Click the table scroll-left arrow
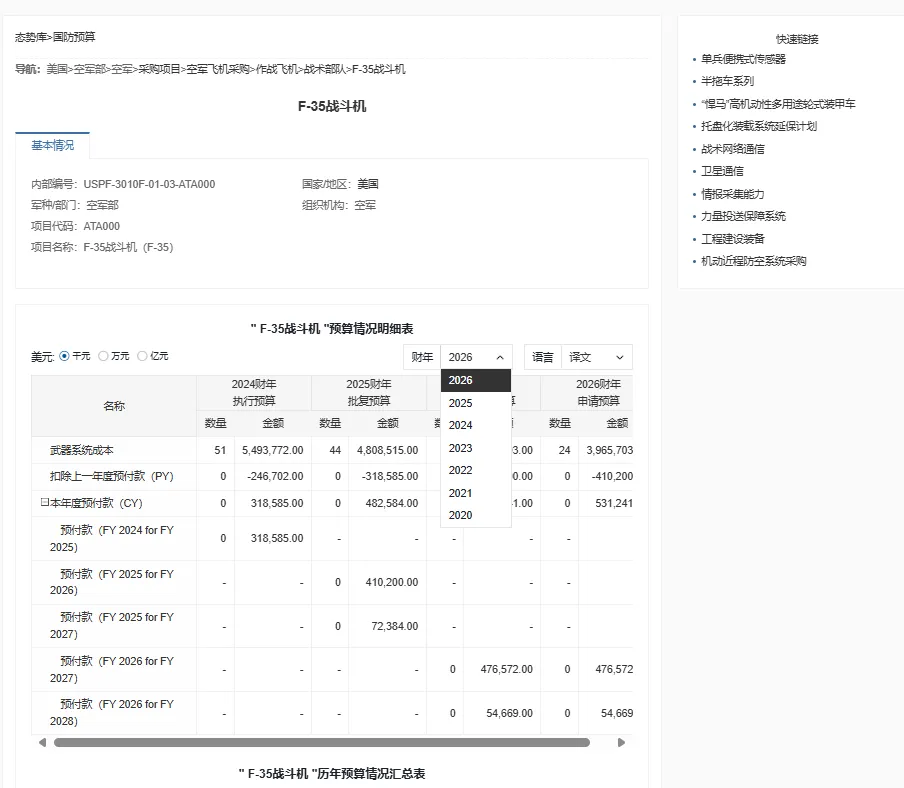Image resolution: width=904 pixels, height=788 pixels. [x=42, y=742]
